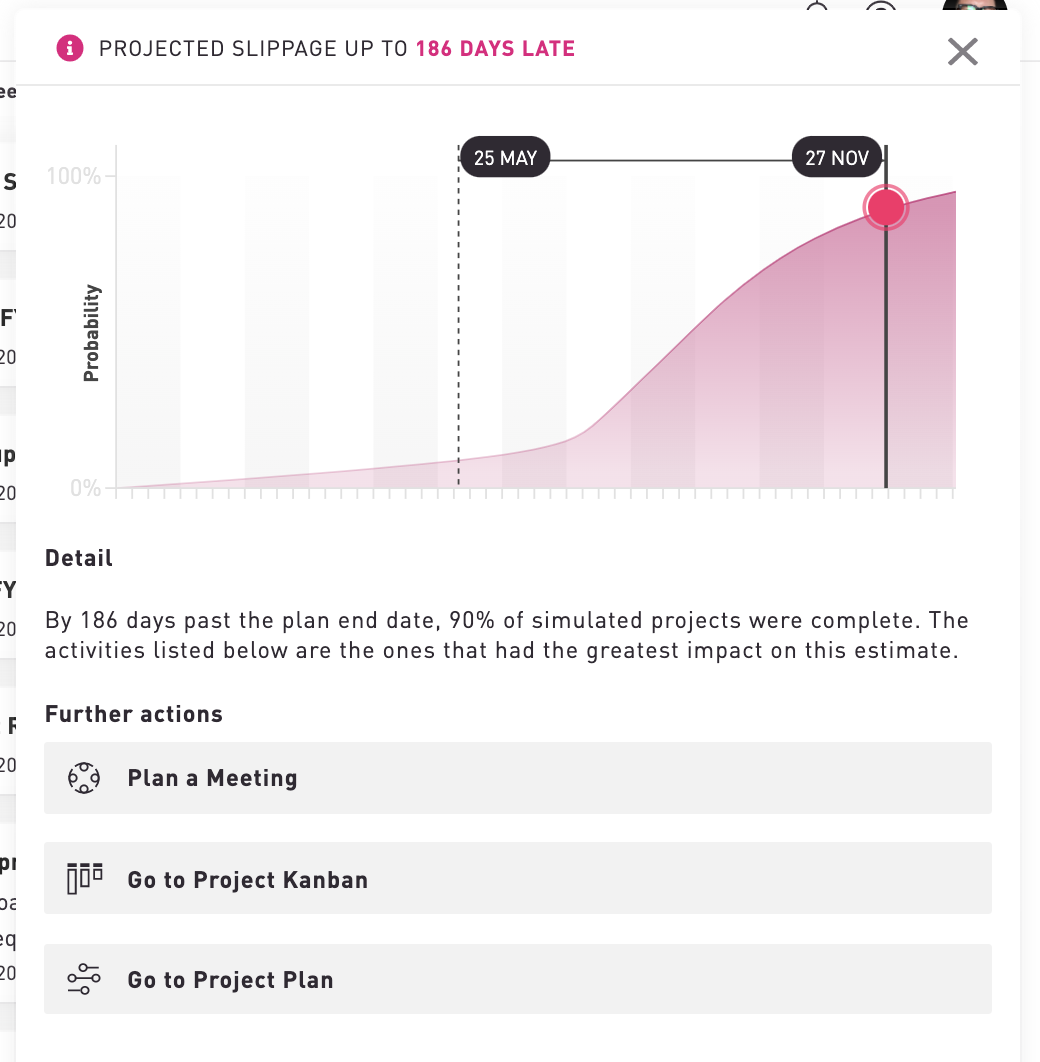This screenshot has height=1062, width=1040.
Task: Select the Plan a Meeting label
Action: 213,778
